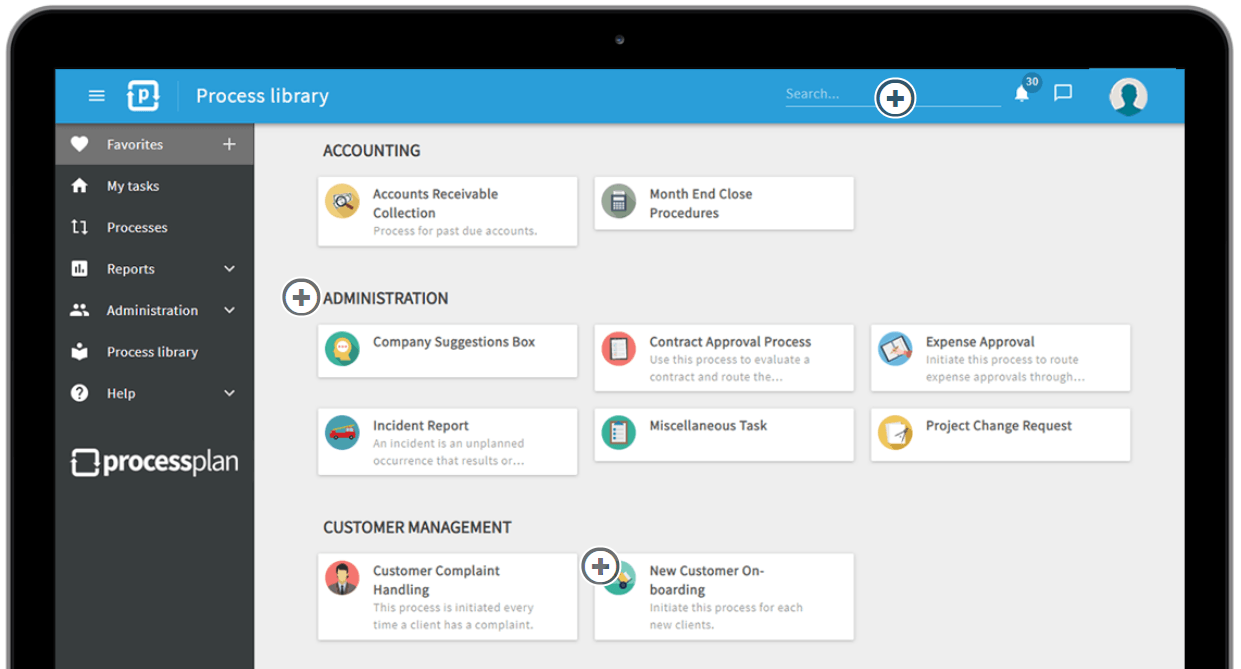1241x669 pixels.
Task: Click Miscellaneous Task checklist icon
Action: (x=619, y=433)
